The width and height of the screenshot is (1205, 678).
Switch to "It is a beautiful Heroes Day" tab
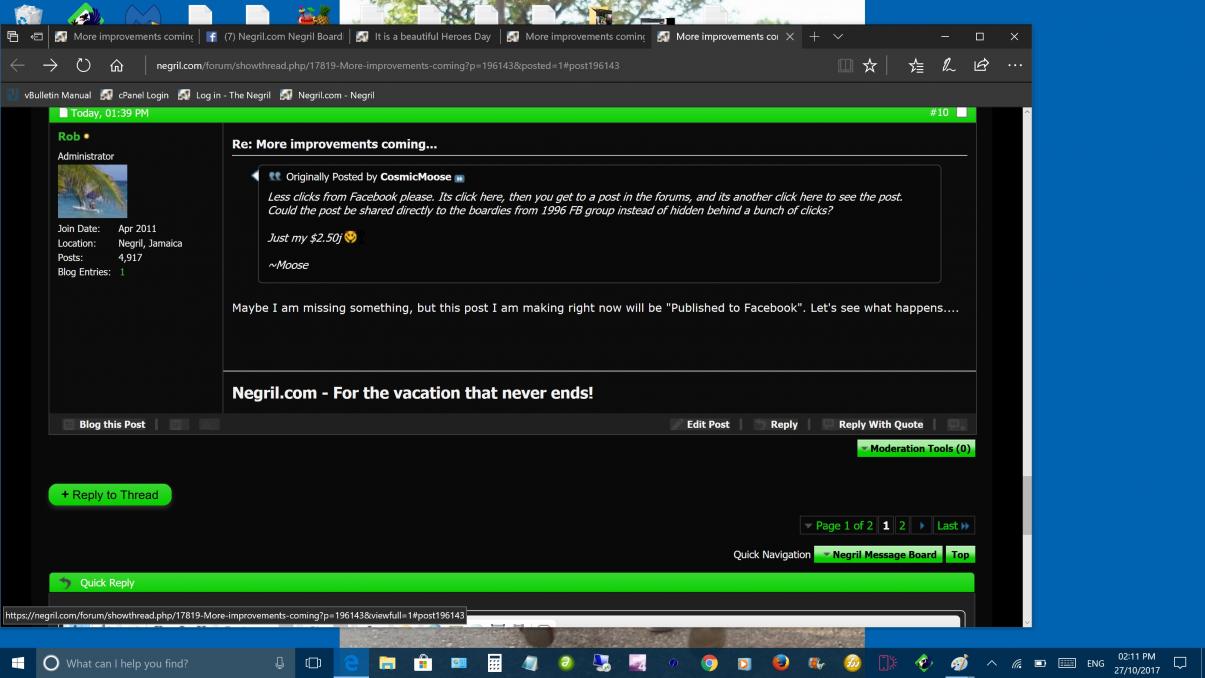(x=424, y=37)
